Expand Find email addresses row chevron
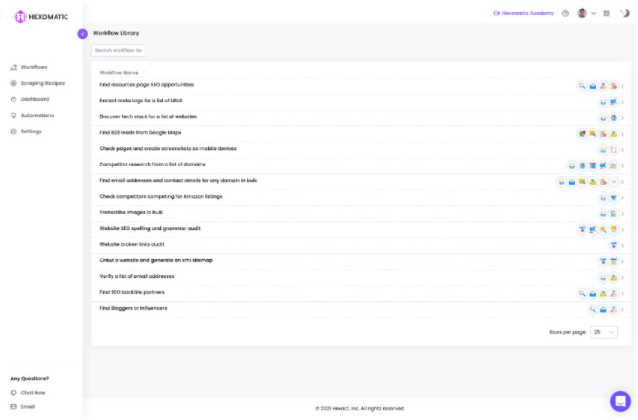Screen dimensions: 638x420 (623, 182)
